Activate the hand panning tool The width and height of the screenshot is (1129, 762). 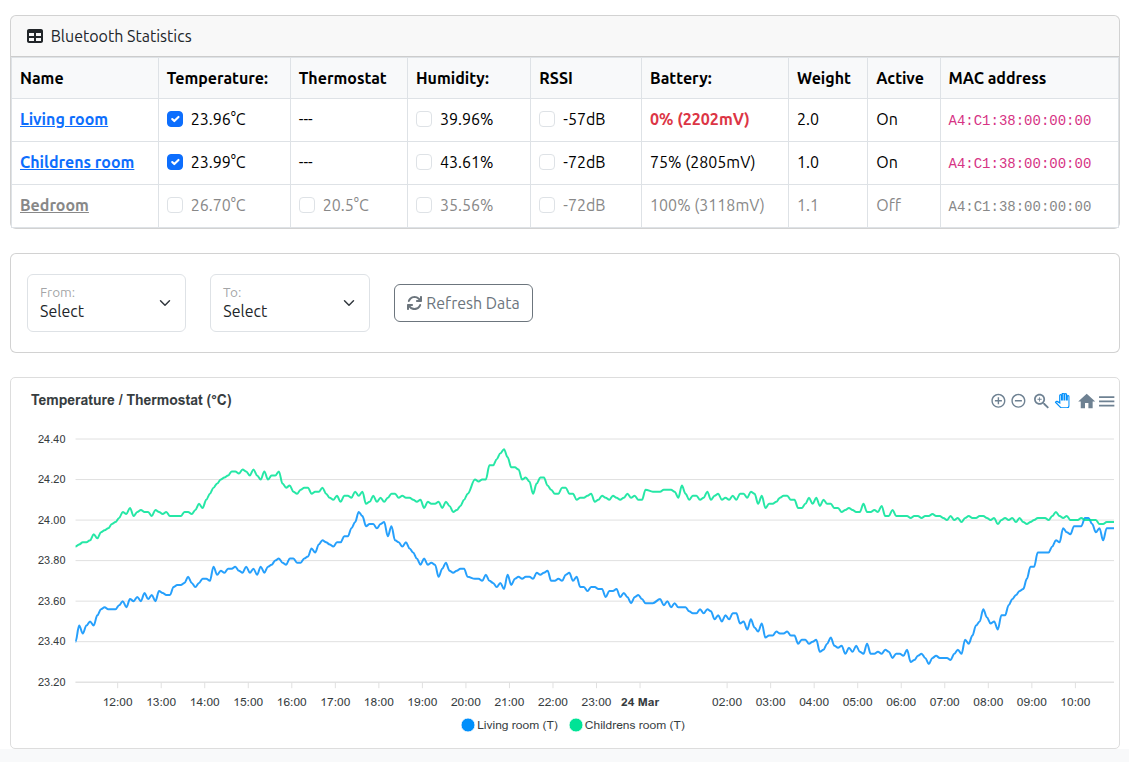[x=1063, y=401]
